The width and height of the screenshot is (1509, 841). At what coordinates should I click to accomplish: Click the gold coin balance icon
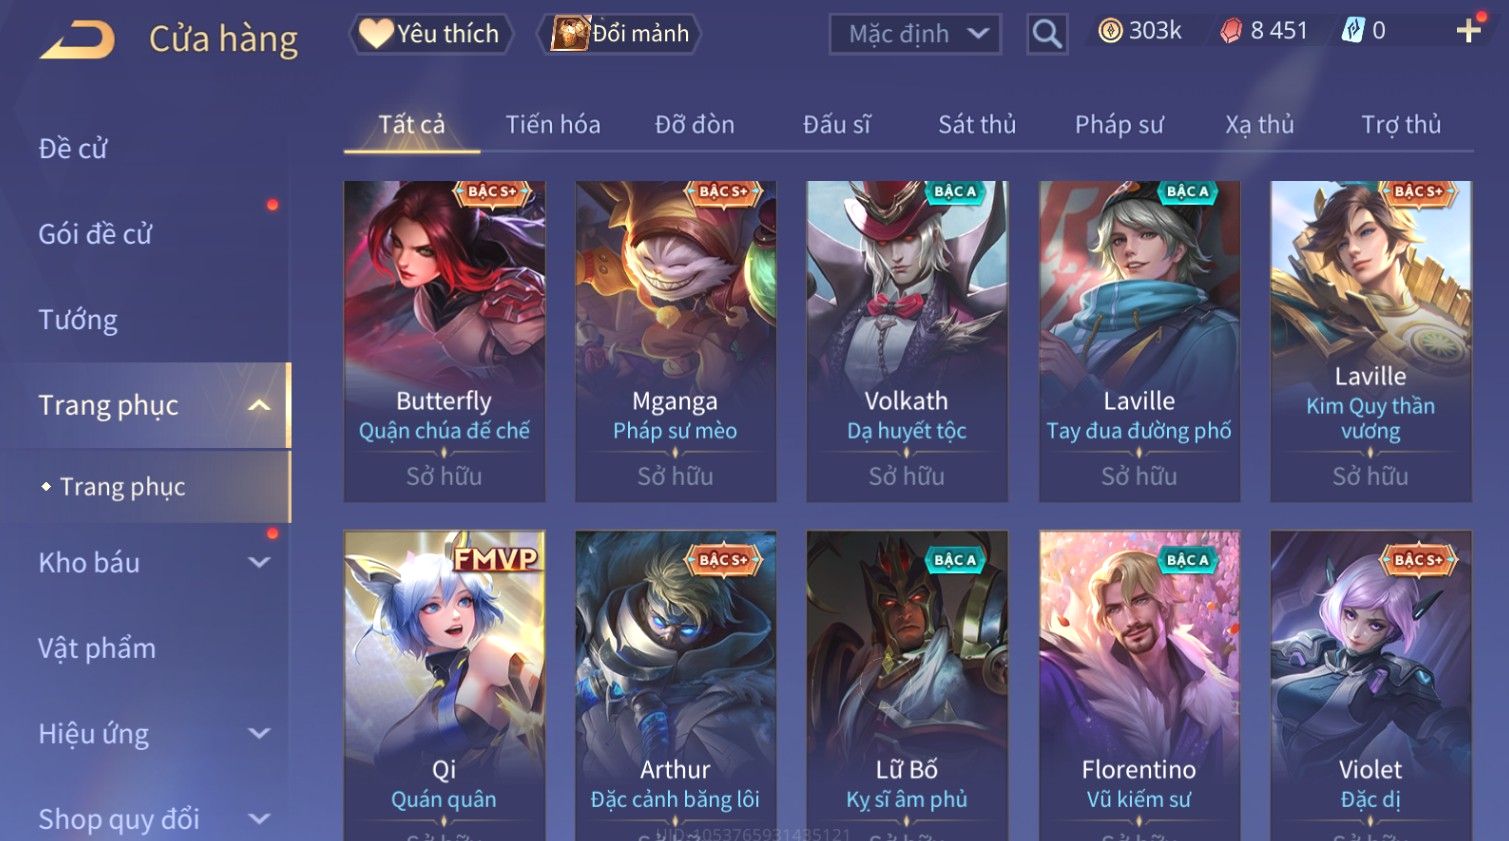click(1110, 31)
